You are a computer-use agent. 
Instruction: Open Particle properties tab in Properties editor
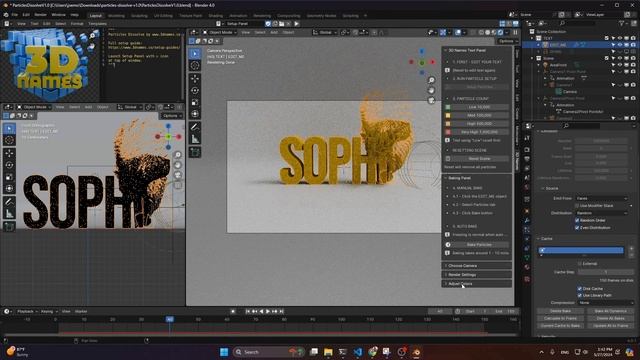pos(527,230)
